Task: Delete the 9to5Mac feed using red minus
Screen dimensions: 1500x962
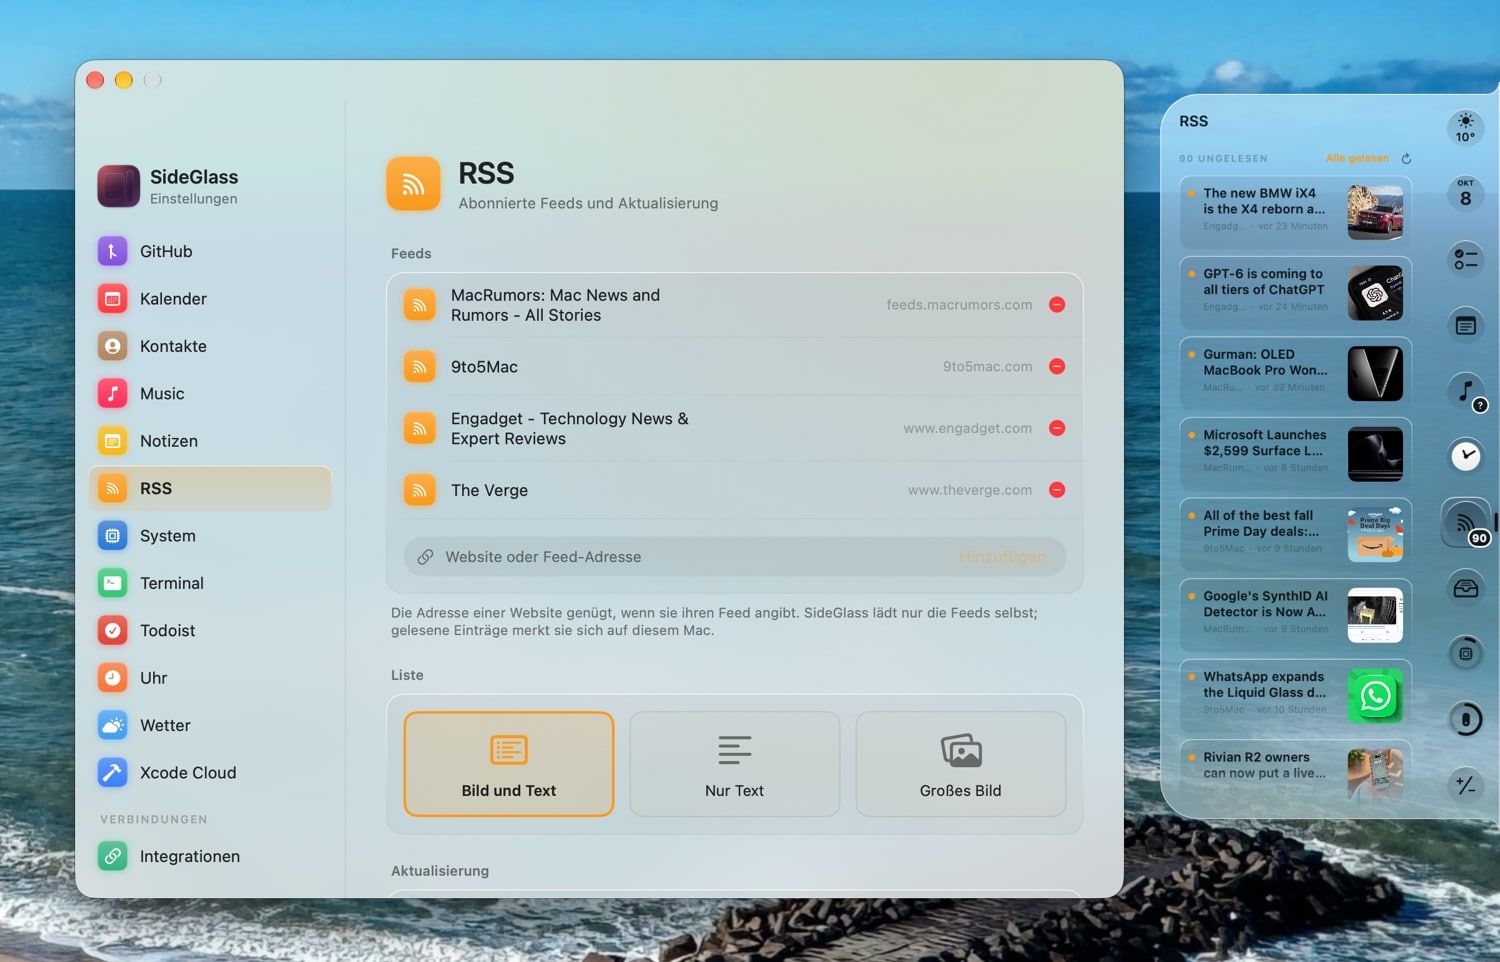Action: [x=1057, y=367]
